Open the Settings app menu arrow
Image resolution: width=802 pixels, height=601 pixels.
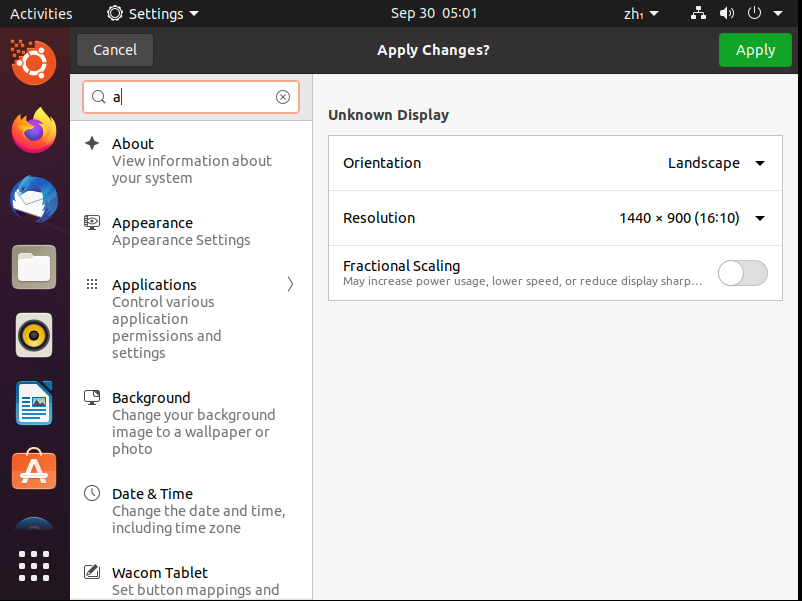194,14
